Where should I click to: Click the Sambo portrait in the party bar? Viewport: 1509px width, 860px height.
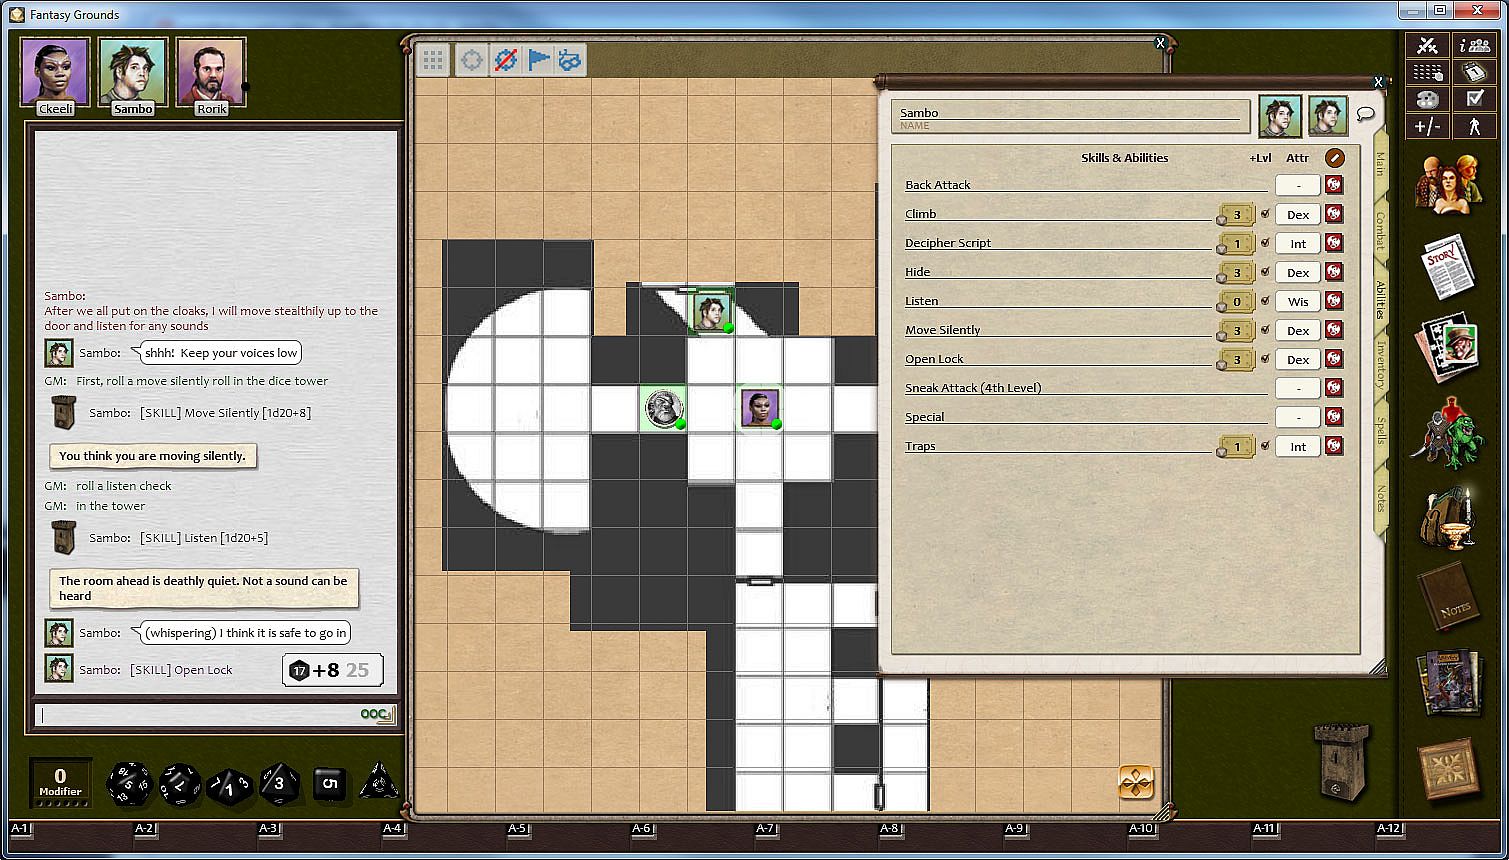pos(133,72)
